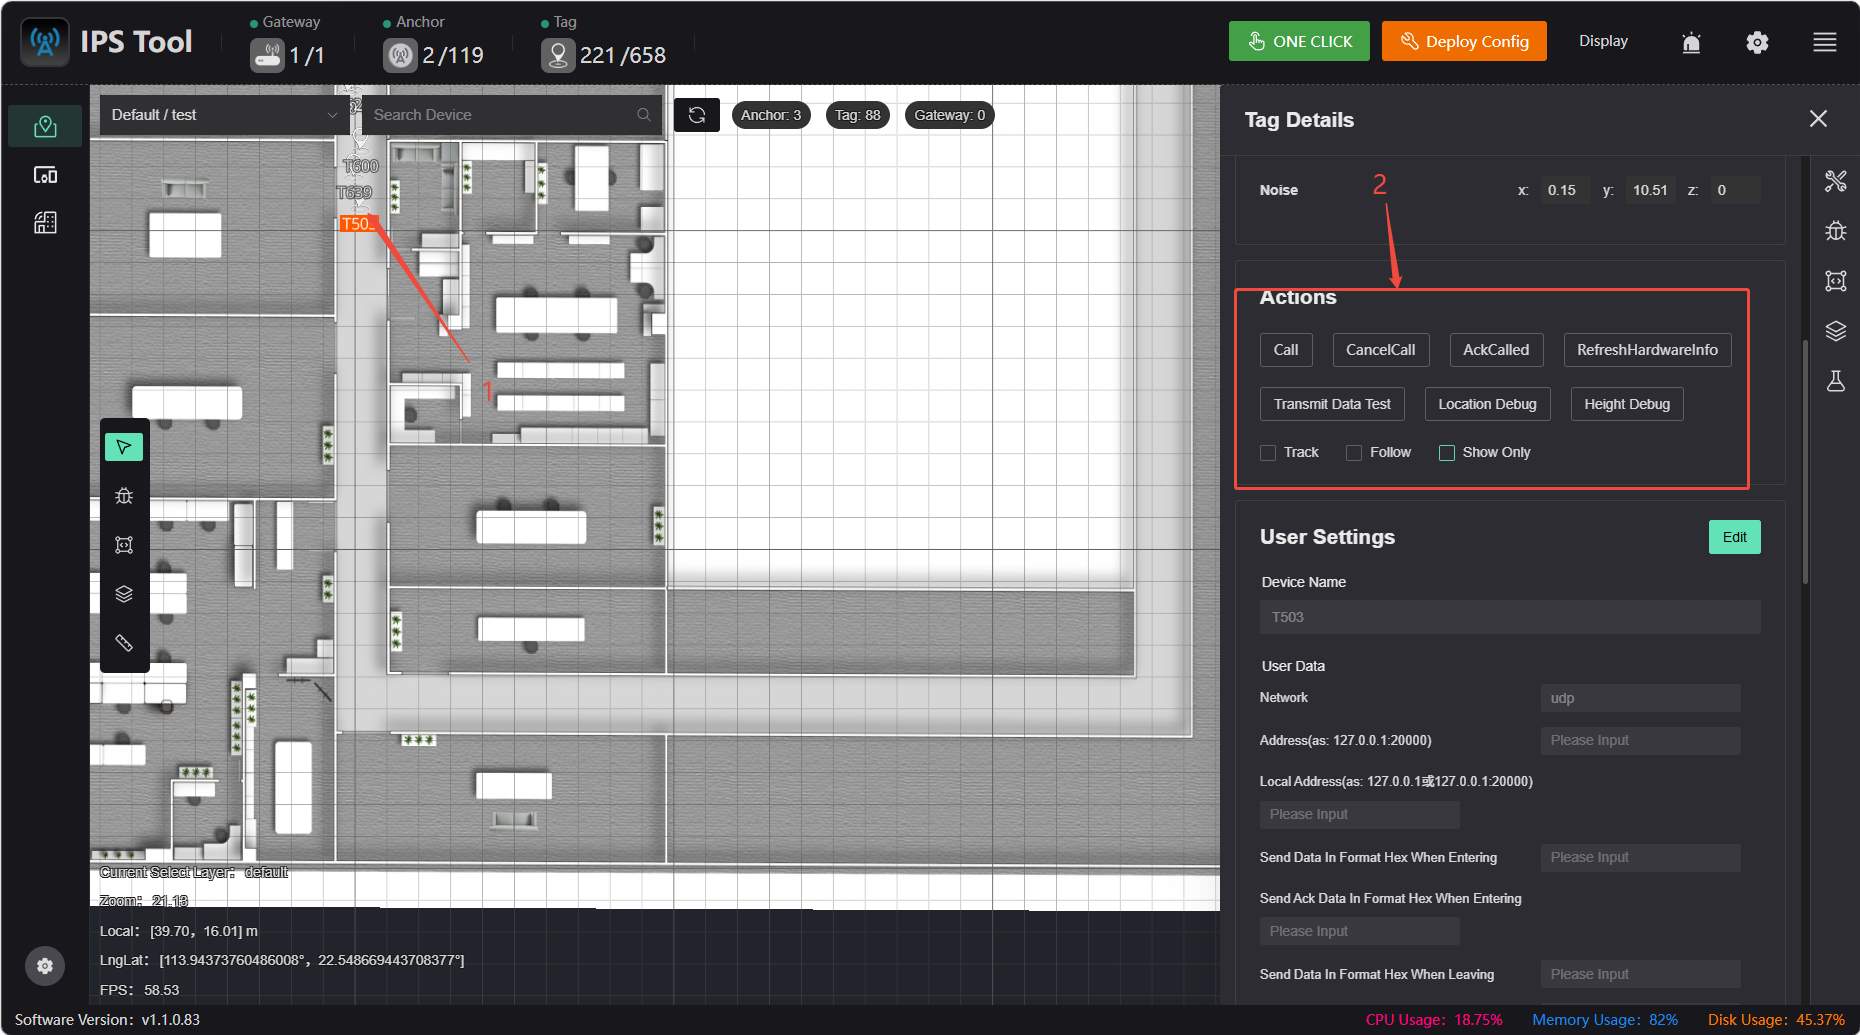The image size is (1860, 1035).
Task: Open the frame icon on right rail
Action: pyautogui.click(x=1836, y=281)
